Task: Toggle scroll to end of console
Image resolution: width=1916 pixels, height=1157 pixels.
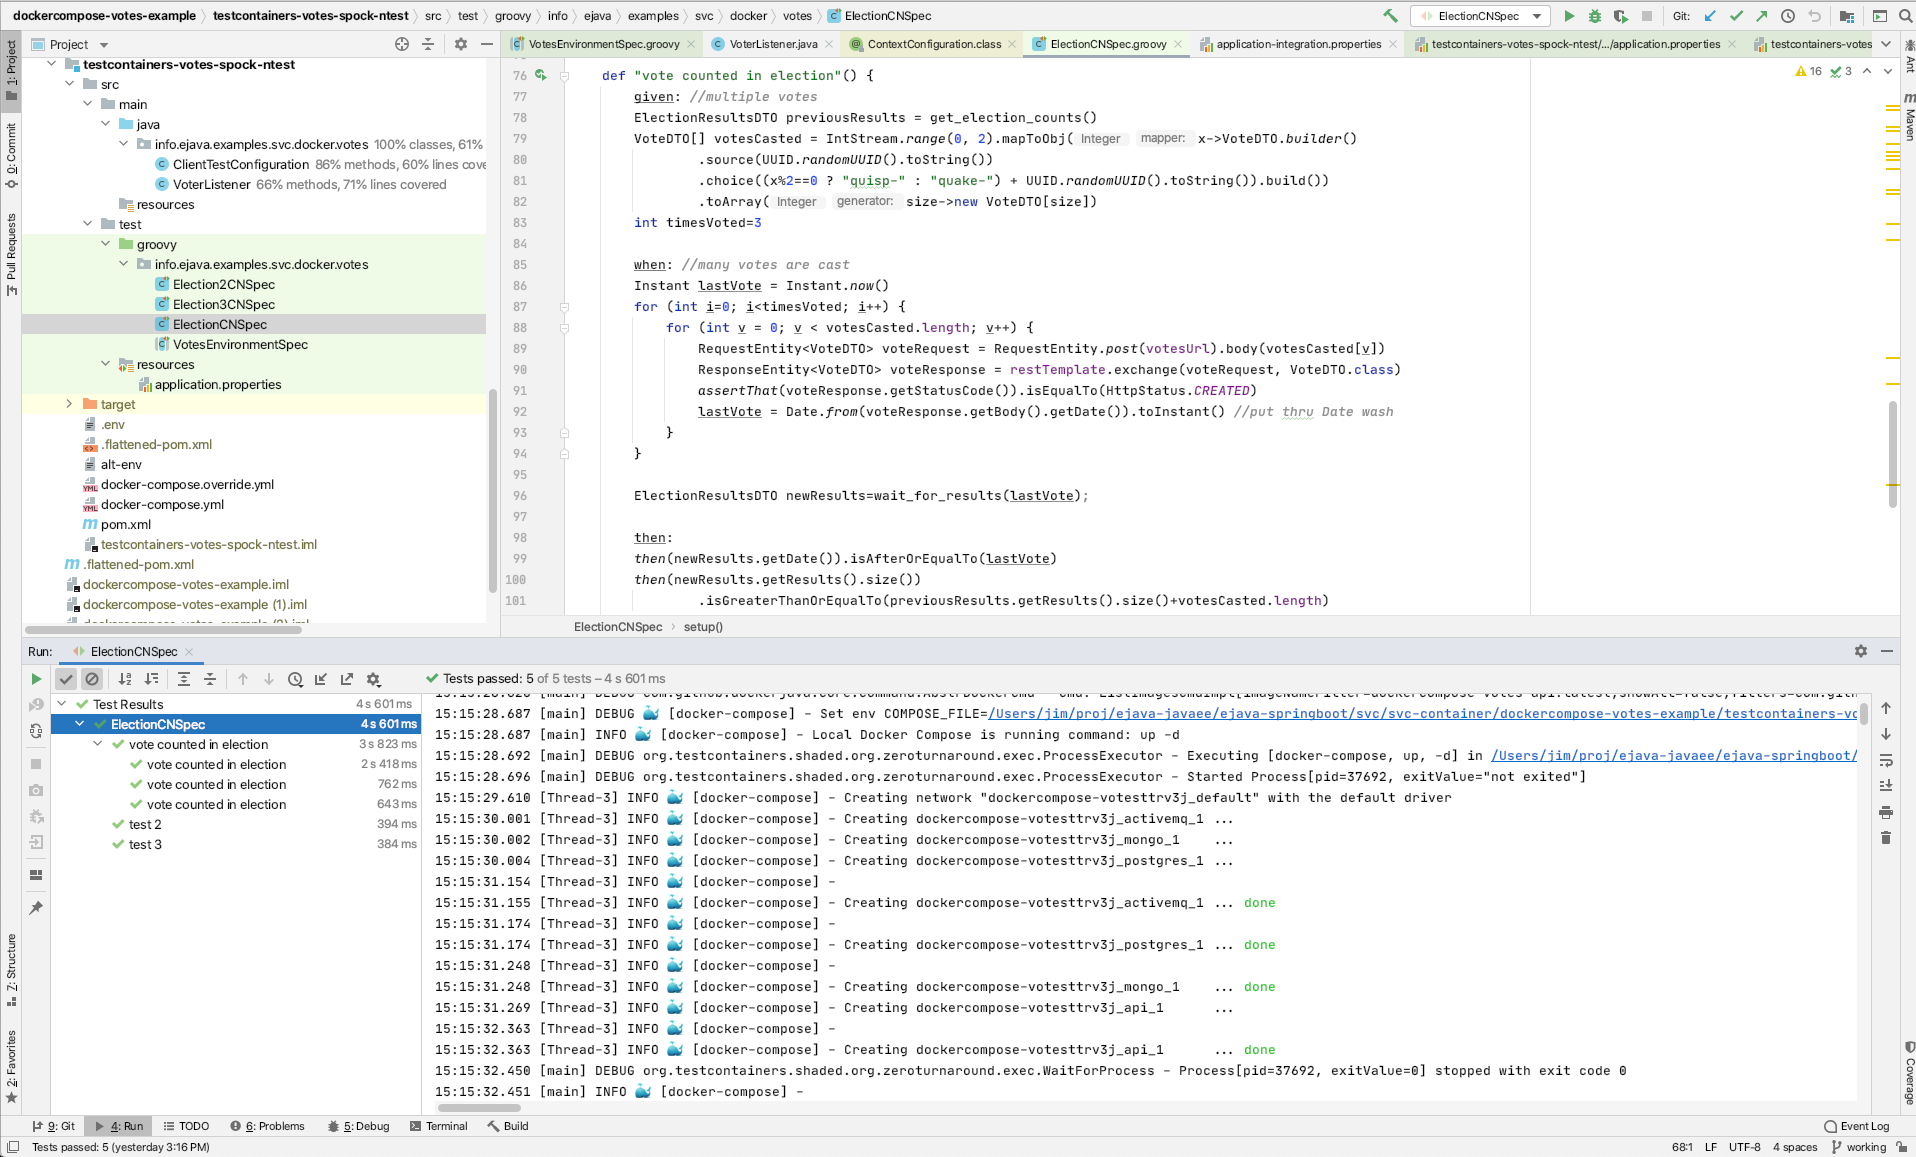Action: click(1886, 786)
